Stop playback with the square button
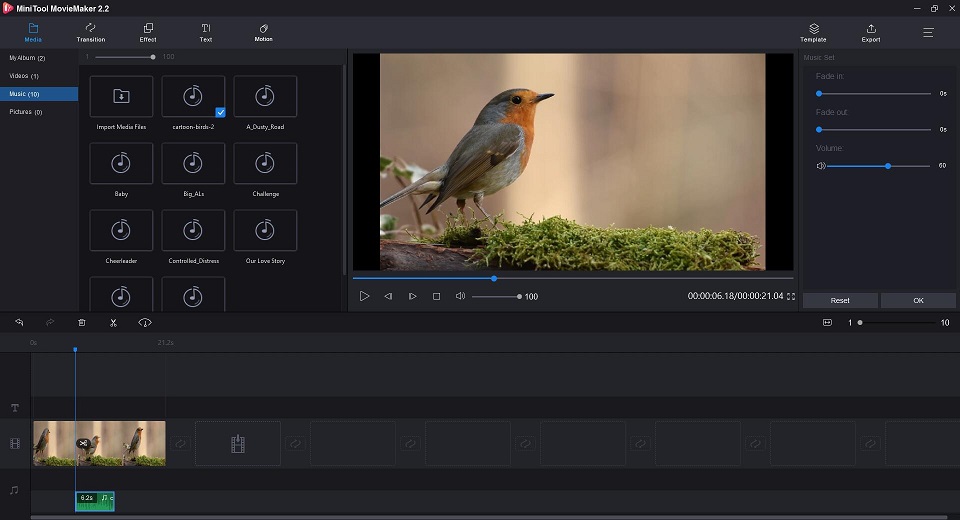 (x=437, y=296)
